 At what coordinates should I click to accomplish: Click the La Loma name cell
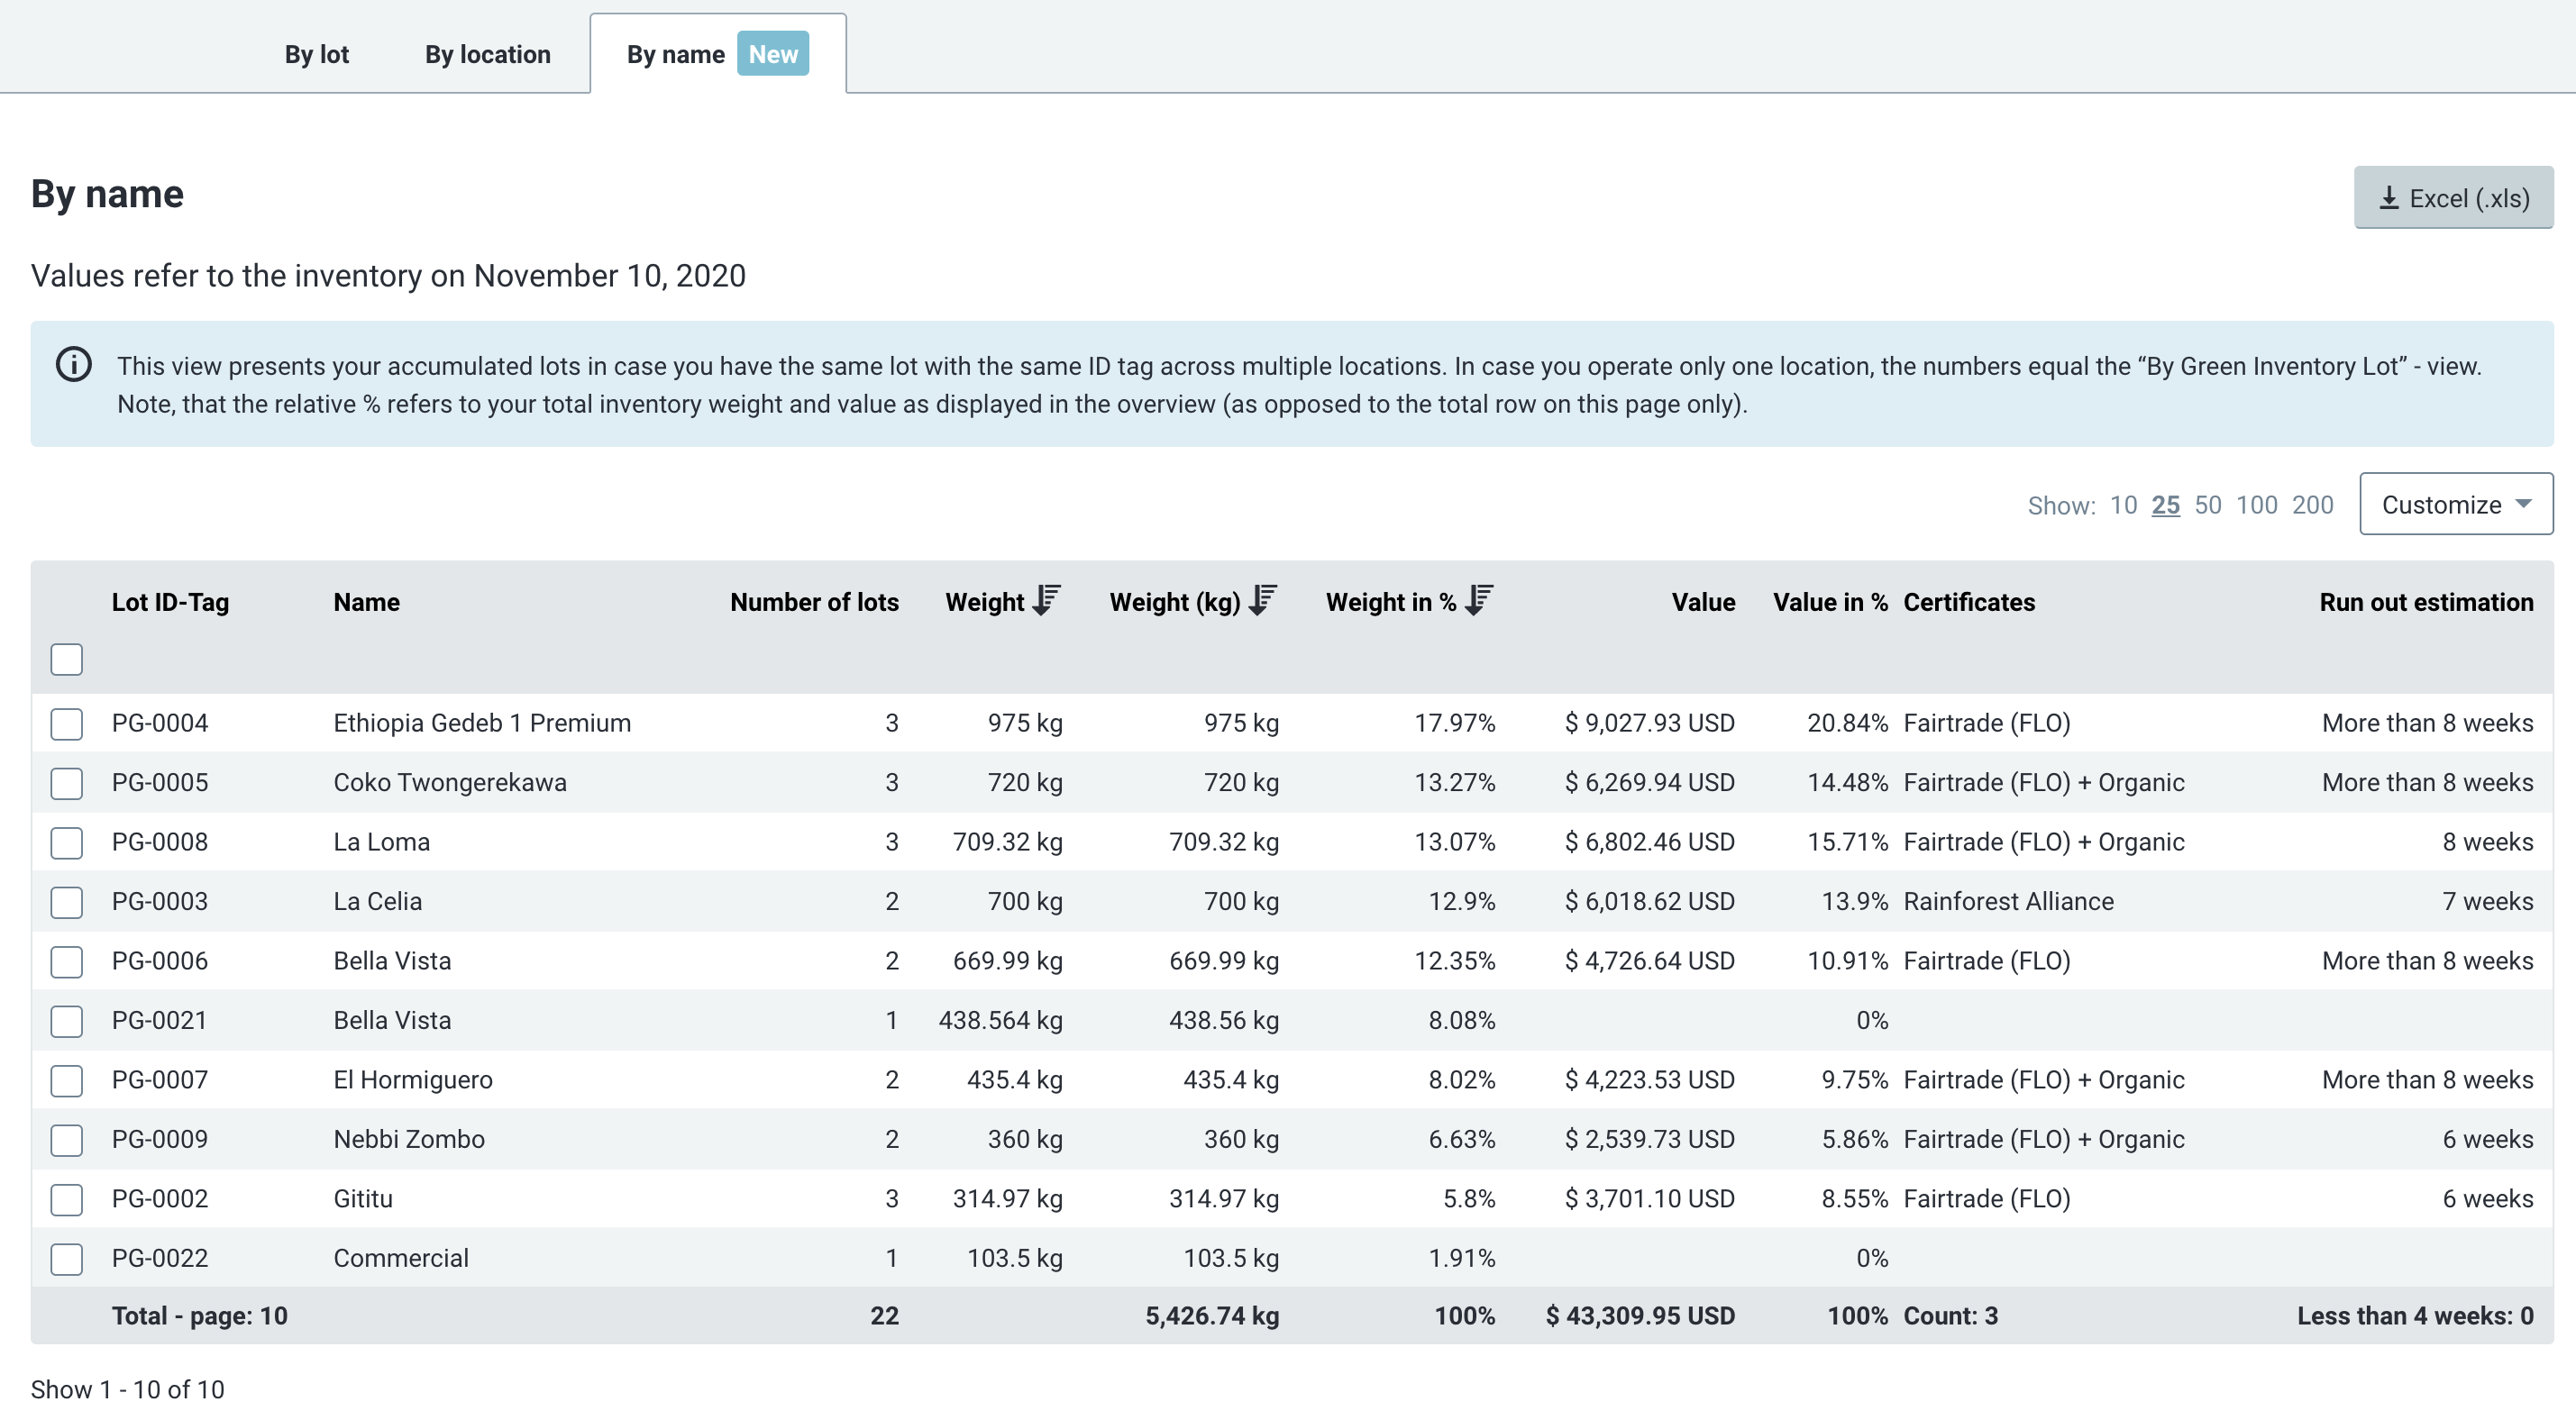[x=381, y=842]
